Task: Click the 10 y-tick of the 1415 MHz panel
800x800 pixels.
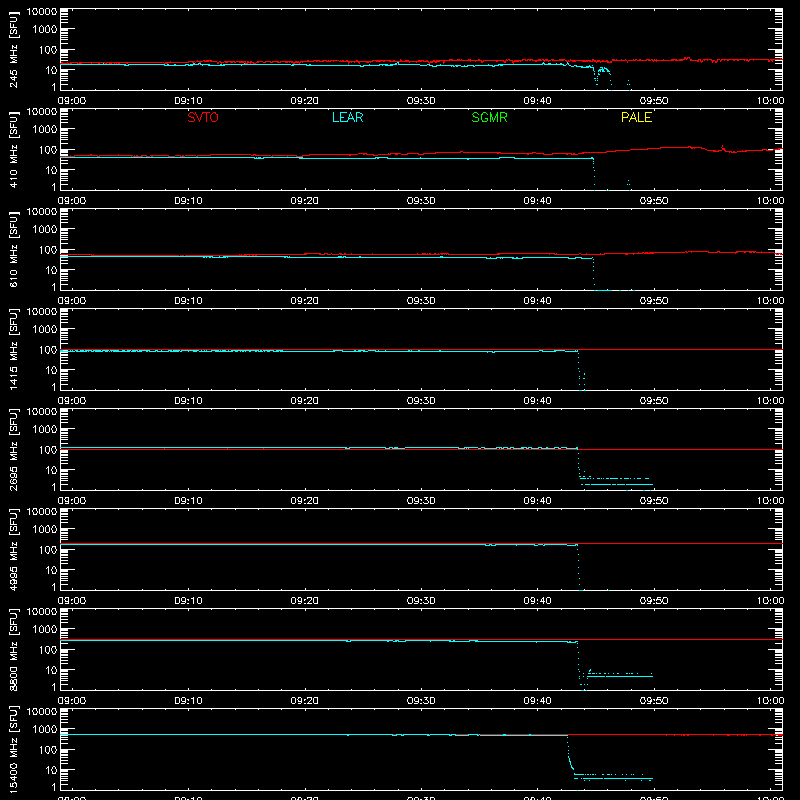Action: click(x=51, y=370)
